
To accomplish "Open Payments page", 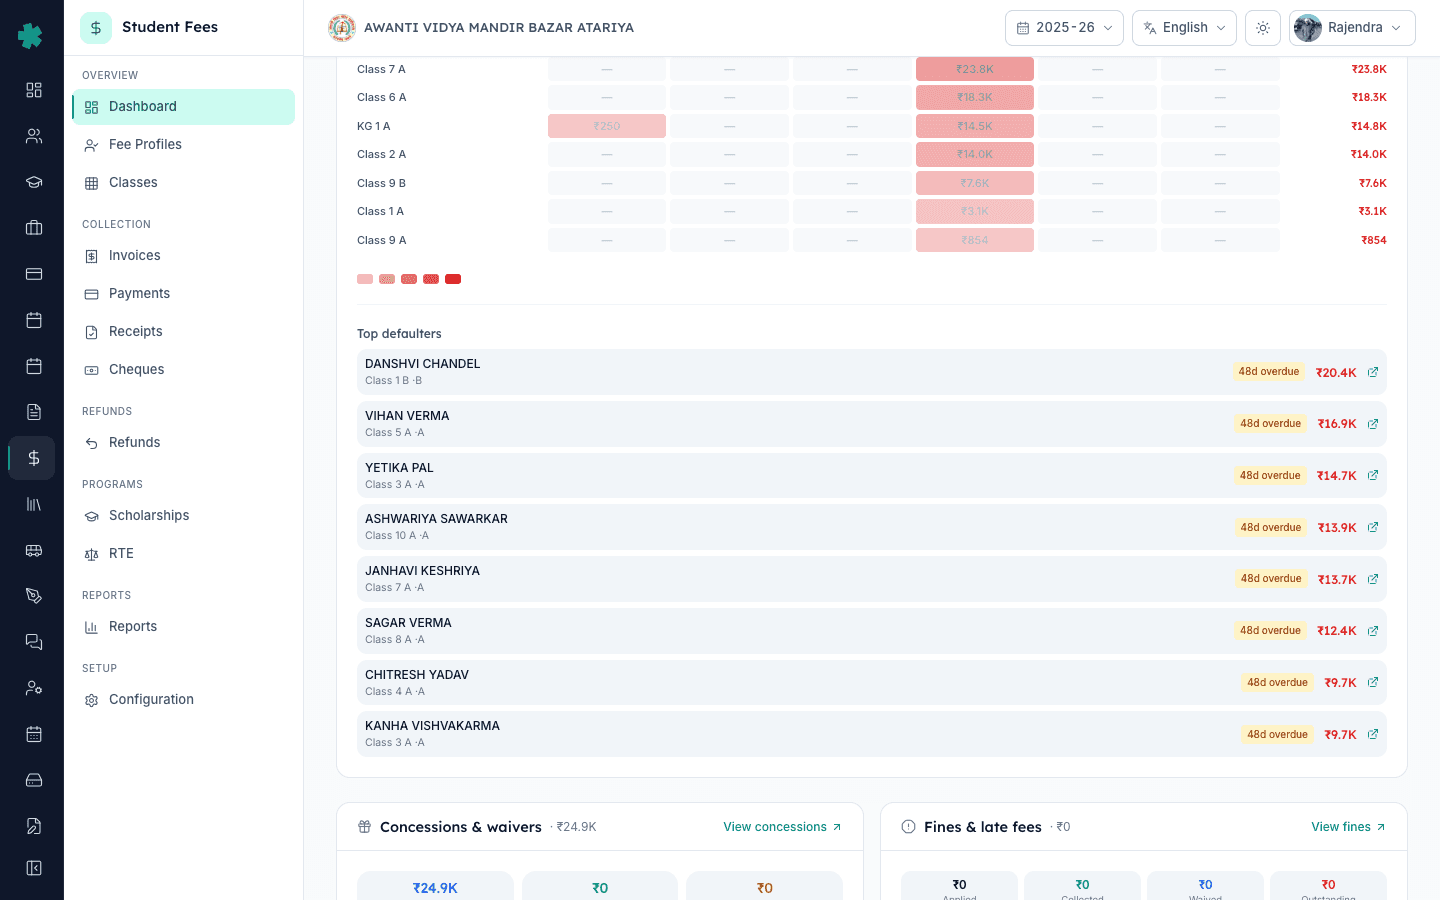I will click(183, 294).
